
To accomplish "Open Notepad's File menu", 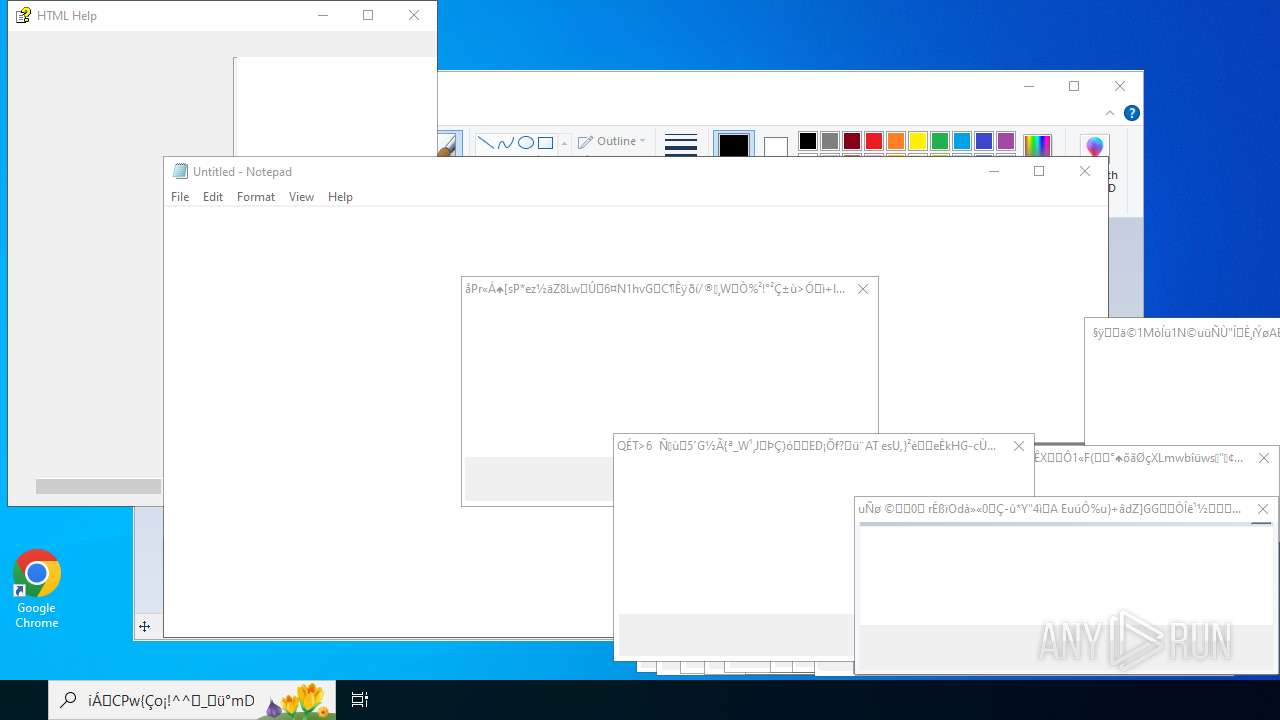I will tap(180, 197).
